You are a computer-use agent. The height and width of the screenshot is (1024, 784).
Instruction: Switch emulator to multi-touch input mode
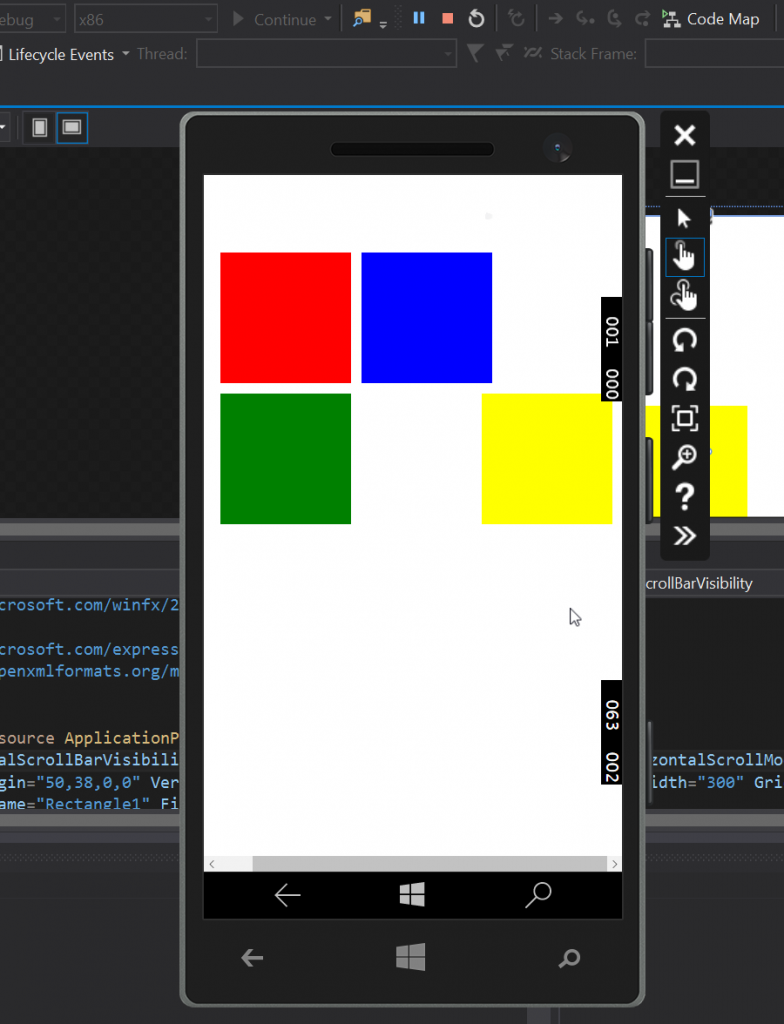pos(684,295)
